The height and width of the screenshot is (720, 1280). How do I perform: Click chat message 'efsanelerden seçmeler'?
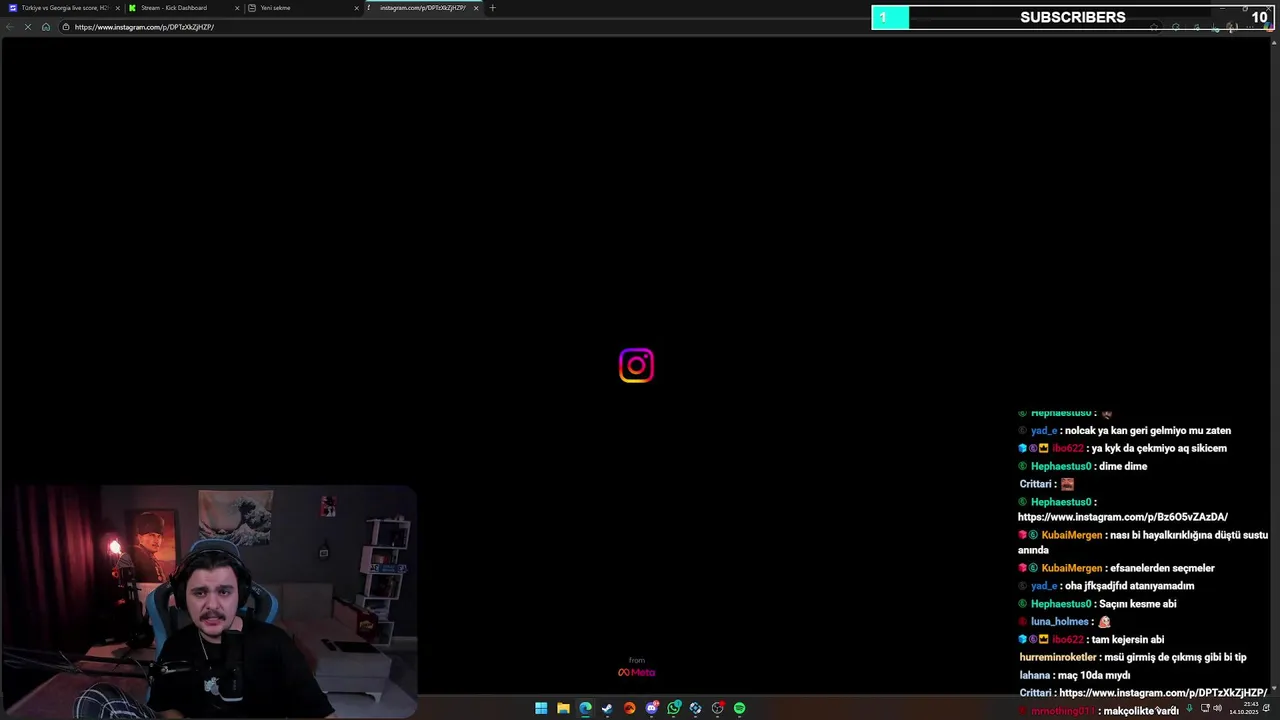(x=1162, y=568)
